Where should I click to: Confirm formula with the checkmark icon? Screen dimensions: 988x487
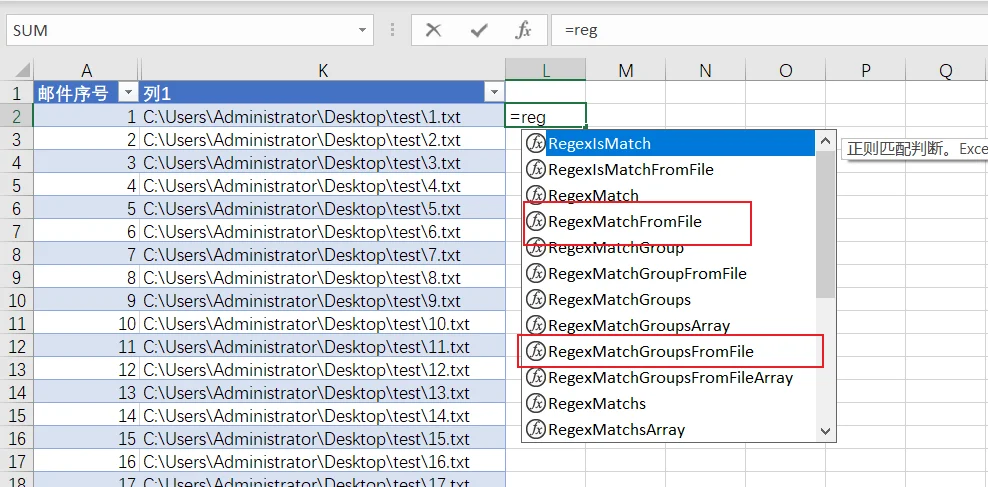479,30
